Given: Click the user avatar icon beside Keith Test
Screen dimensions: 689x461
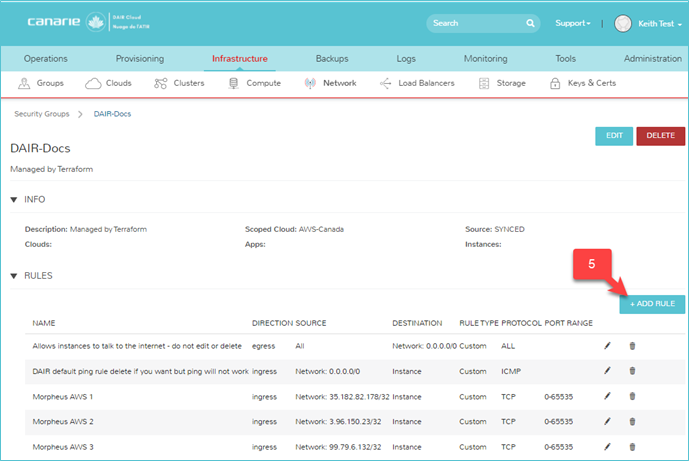Looking at the screenshot, I should (x=623, y=23).
